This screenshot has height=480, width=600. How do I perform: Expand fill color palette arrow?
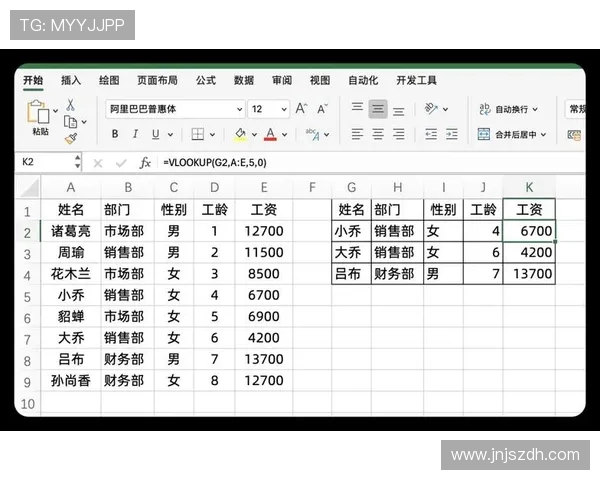coord(254,135)
